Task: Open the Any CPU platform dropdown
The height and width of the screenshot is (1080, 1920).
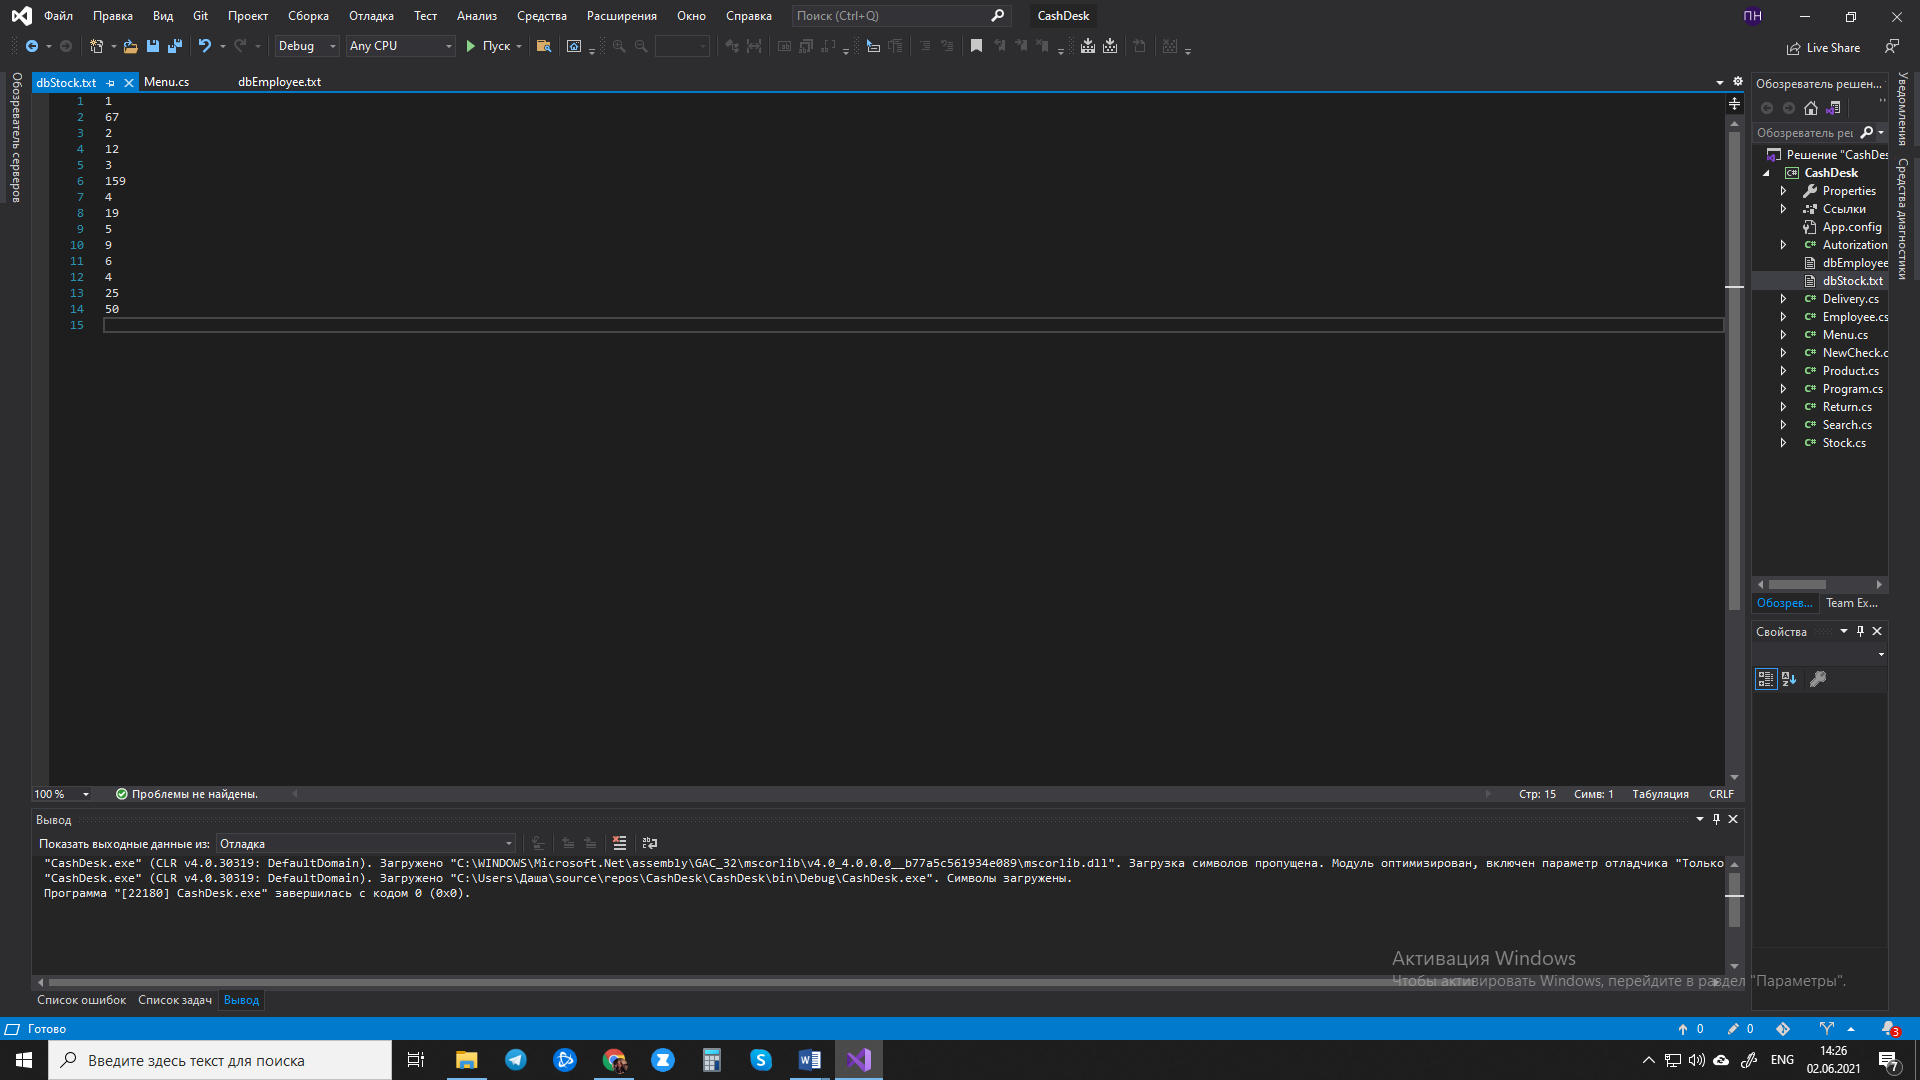Action: coord(400,46)
